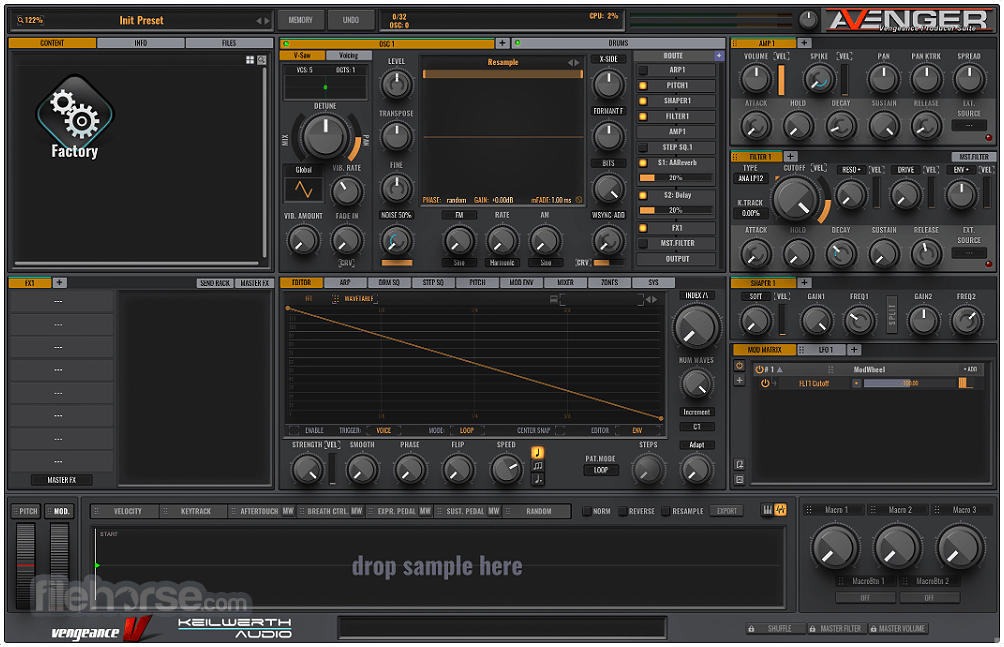Adjust the S1: AAReverb 20% level slider
Screen dimensions: 1004x647
point(676,178)
